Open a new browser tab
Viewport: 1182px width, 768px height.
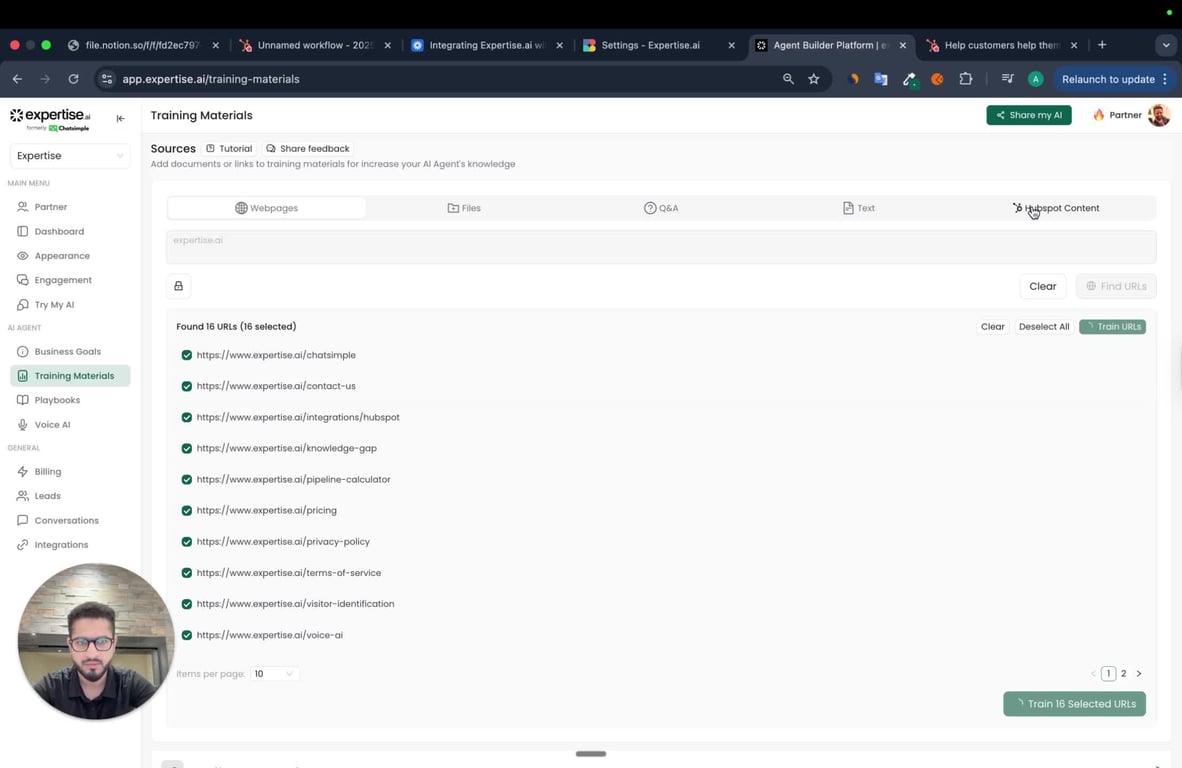point(1102,45)
